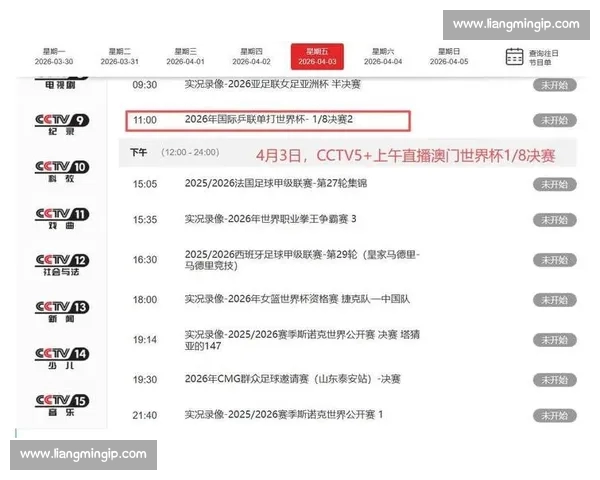Click the 19:14 time cell
Screen dimensions: 600x480
pos(145,340)
